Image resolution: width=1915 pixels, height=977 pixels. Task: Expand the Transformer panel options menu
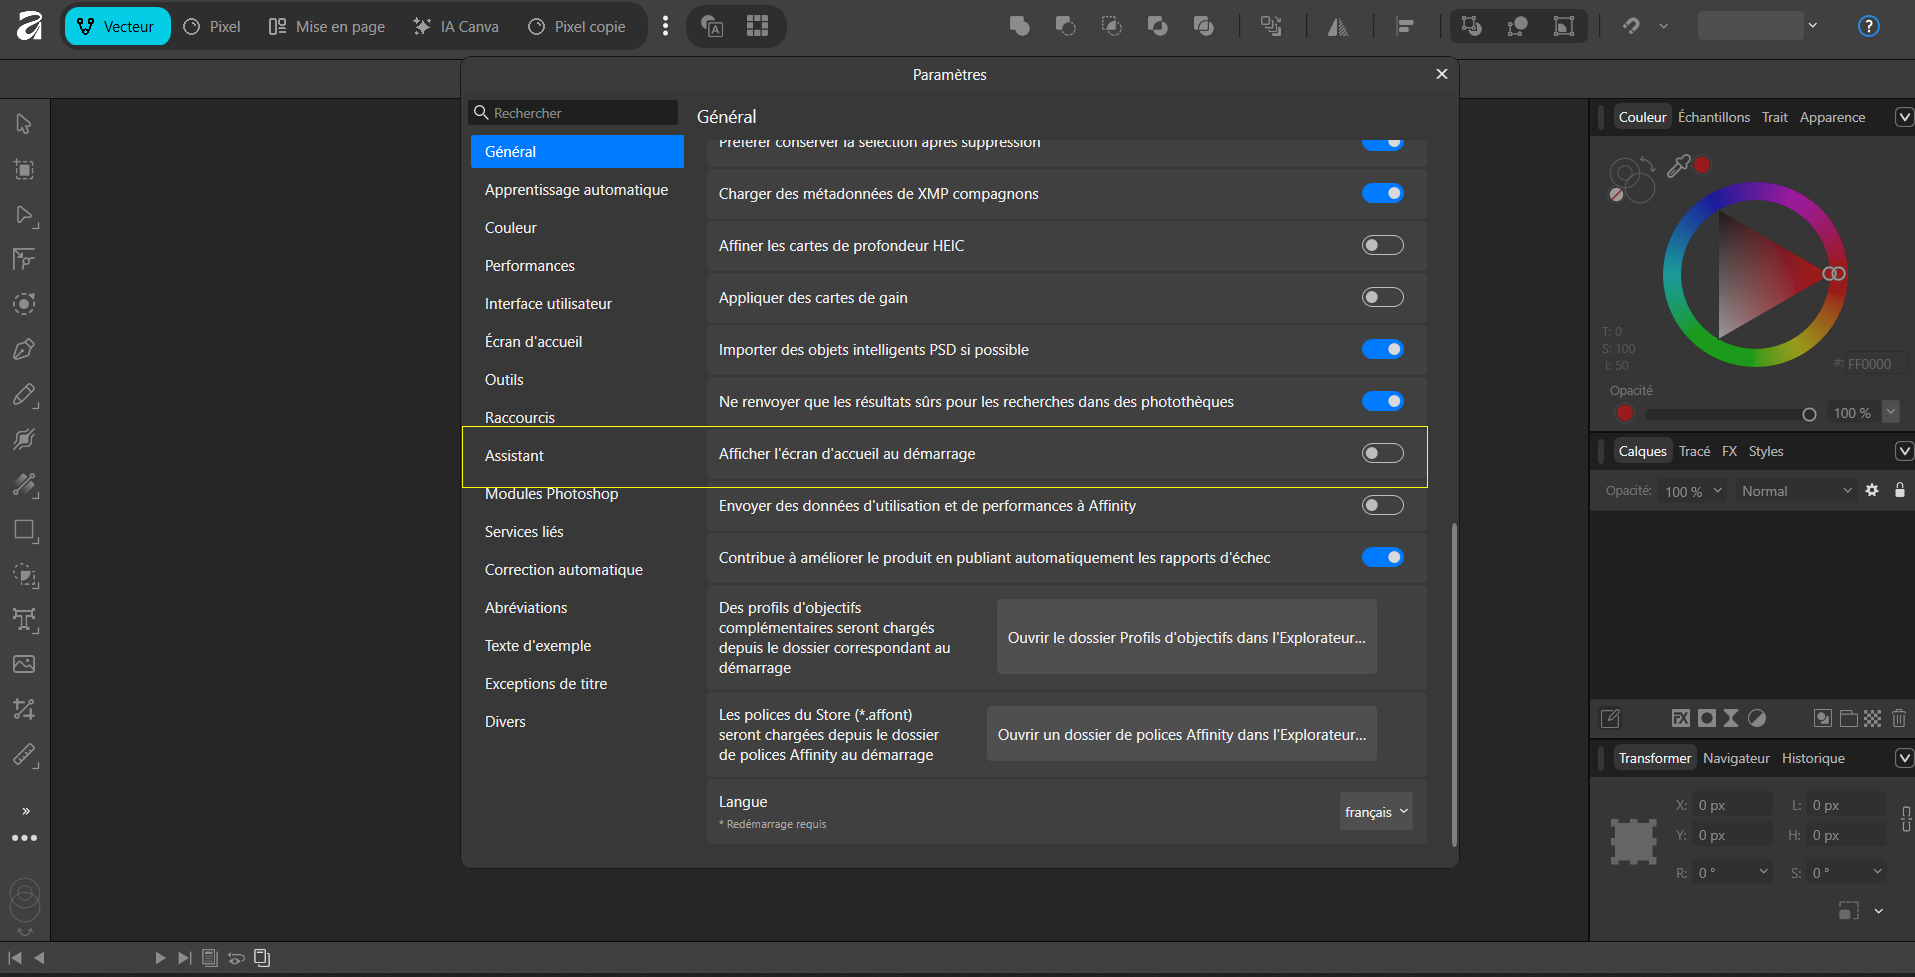click(1904, 758)
